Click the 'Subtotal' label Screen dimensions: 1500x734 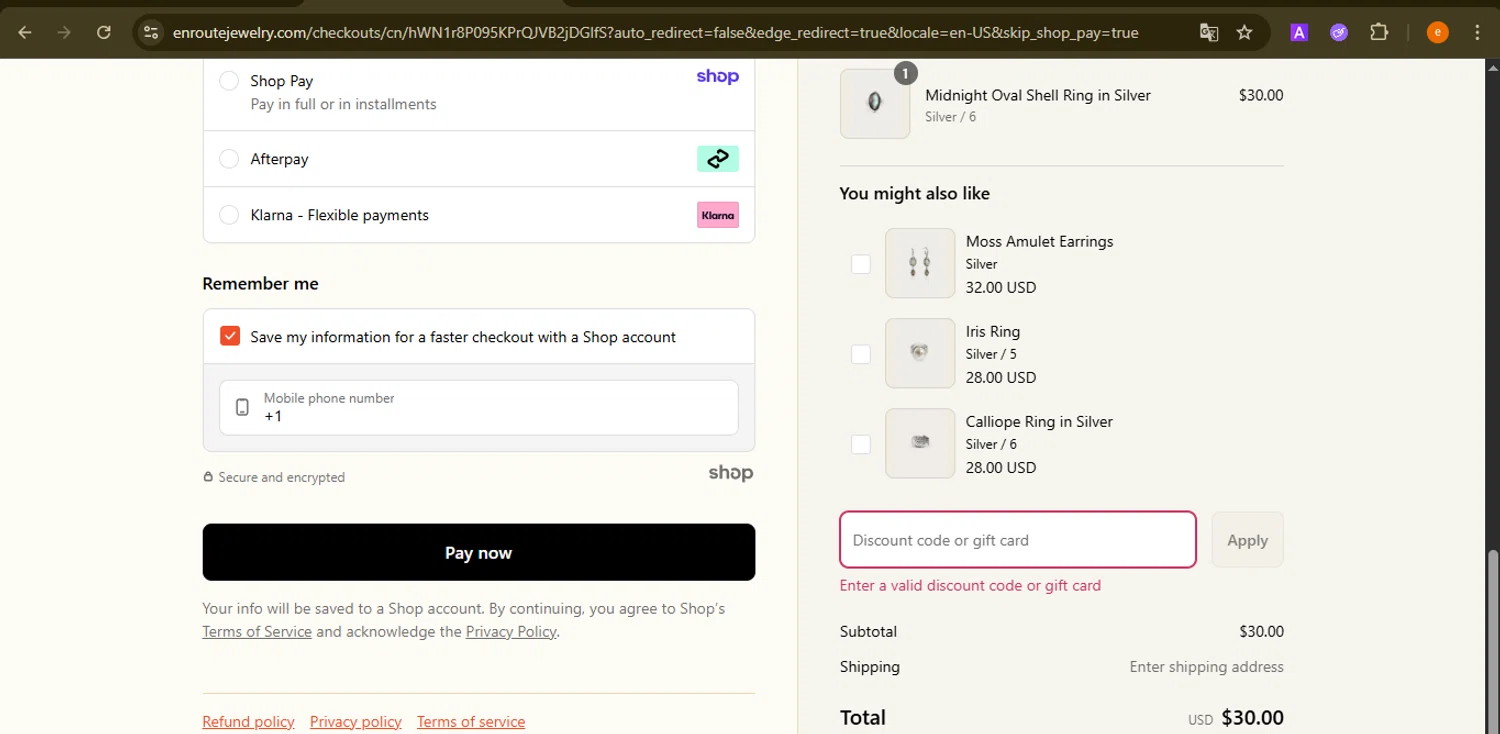(869, 631)
